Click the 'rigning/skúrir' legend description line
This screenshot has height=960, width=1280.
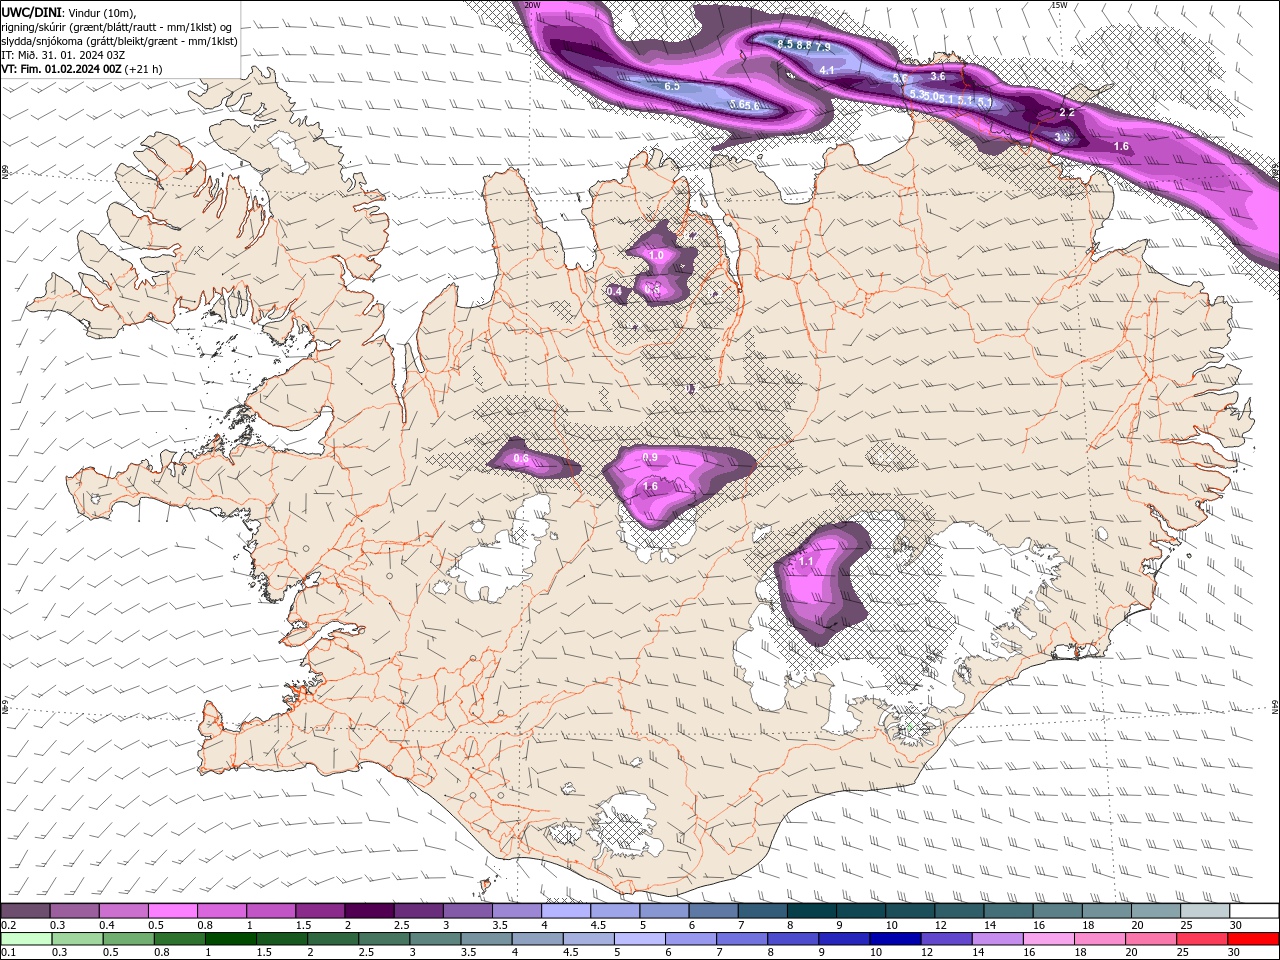(x=116, y=27)
